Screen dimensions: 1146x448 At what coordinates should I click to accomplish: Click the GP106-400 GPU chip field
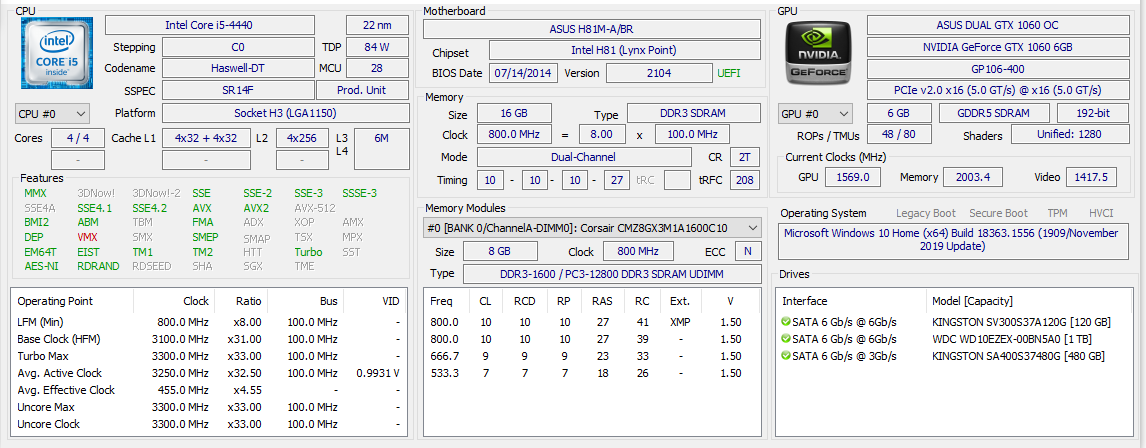point(997,69)
